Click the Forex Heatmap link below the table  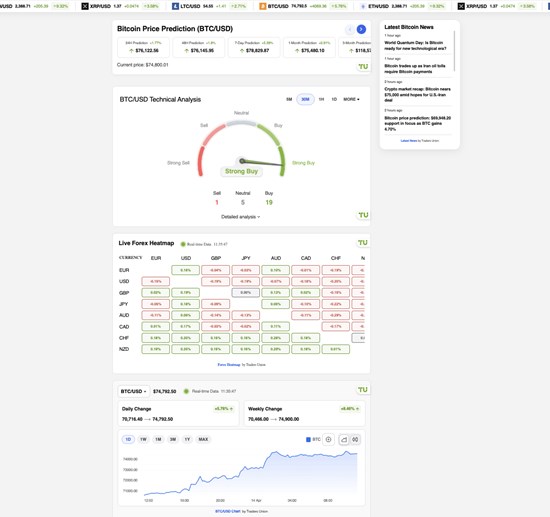(229, 365)
